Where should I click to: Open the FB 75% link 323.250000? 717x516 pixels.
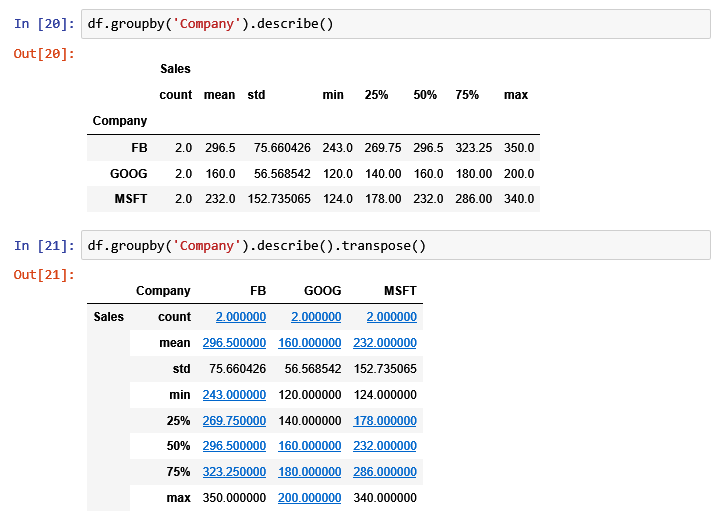(234, 472)
